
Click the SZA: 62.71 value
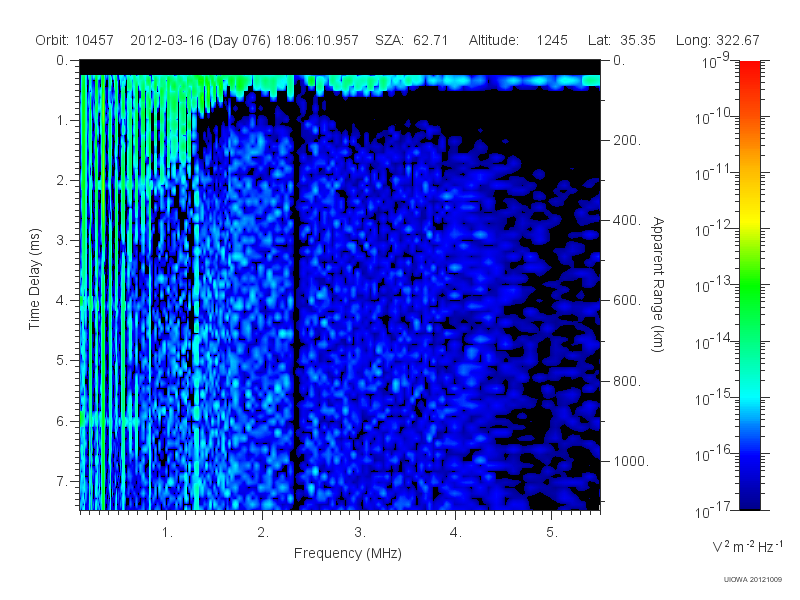(411, 40)
